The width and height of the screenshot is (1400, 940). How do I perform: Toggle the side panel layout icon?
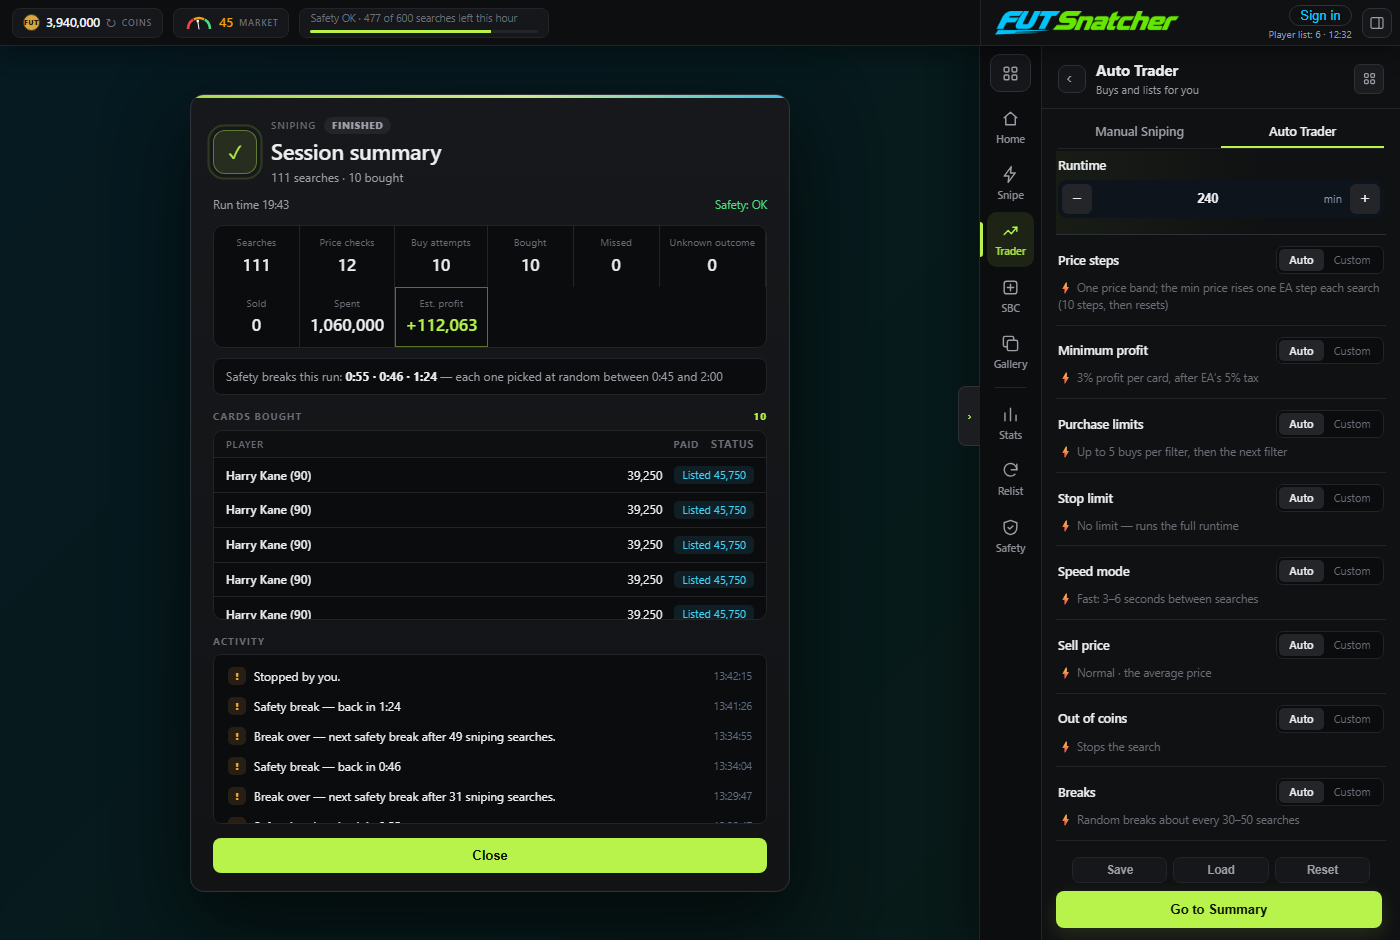(1377, 22)
